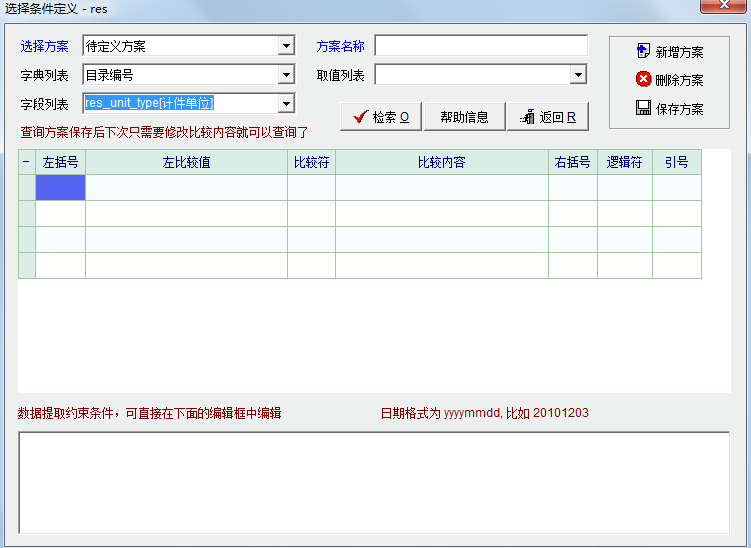This screenshot has height=548, width=751.
Task: Expand the 字段列表 field dropdown
Action: point(286,104)
